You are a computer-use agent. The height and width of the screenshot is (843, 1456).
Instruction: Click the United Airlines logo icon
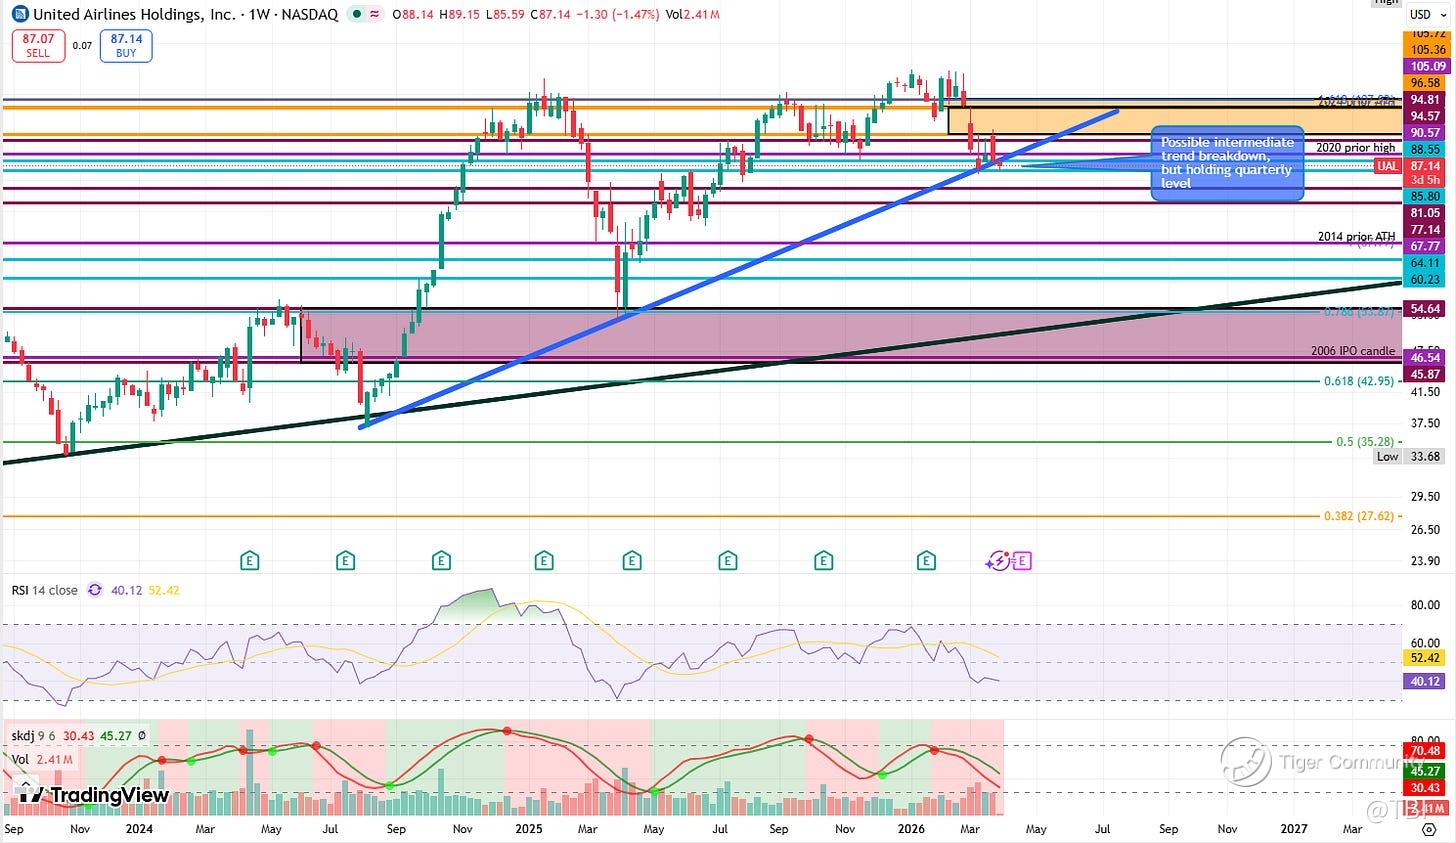pyautogui.click(x=20, y=15)
